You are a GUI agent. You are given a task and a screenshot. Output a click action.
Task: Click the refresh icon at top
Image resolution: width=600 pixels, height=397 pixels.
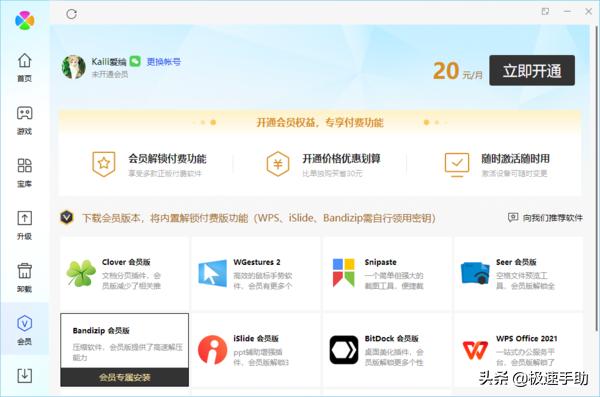pos(72,14)
